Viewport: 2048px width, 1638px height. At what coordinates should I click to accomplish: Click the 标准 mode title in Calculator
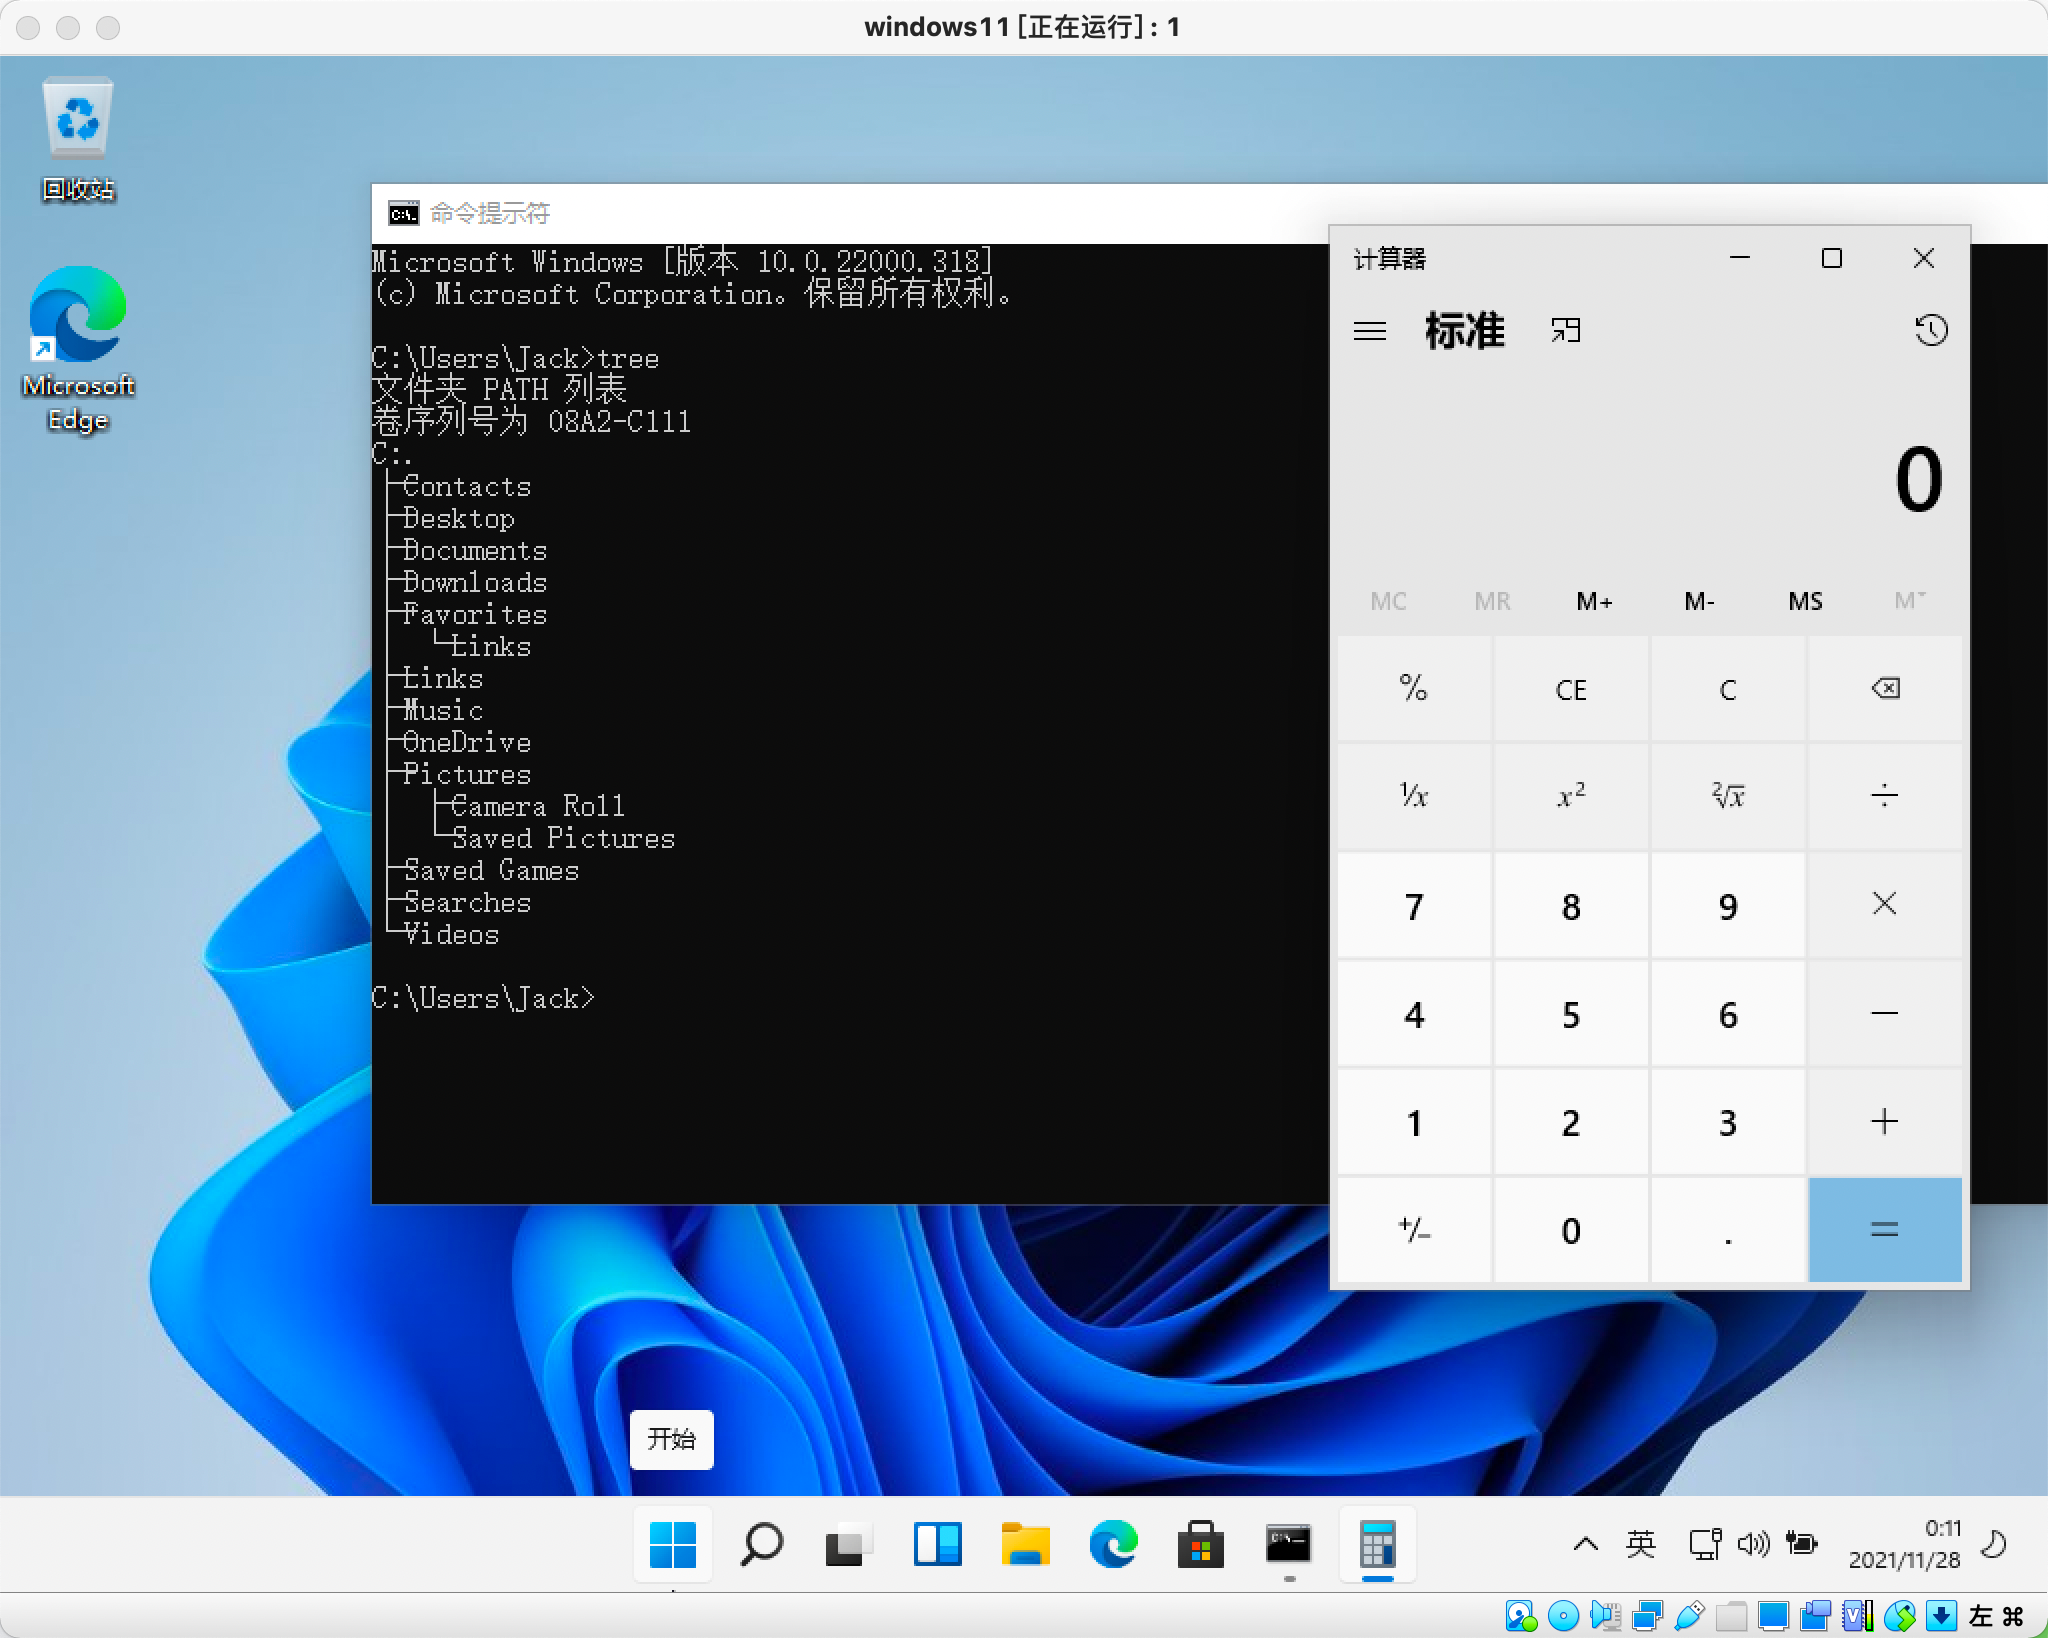(x=1464, y=331)
